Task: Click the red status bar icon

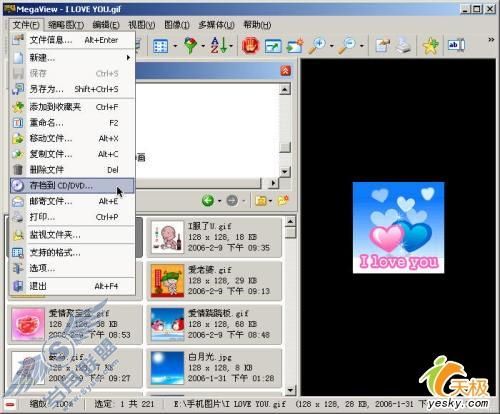Action: [x=11, y=405]
